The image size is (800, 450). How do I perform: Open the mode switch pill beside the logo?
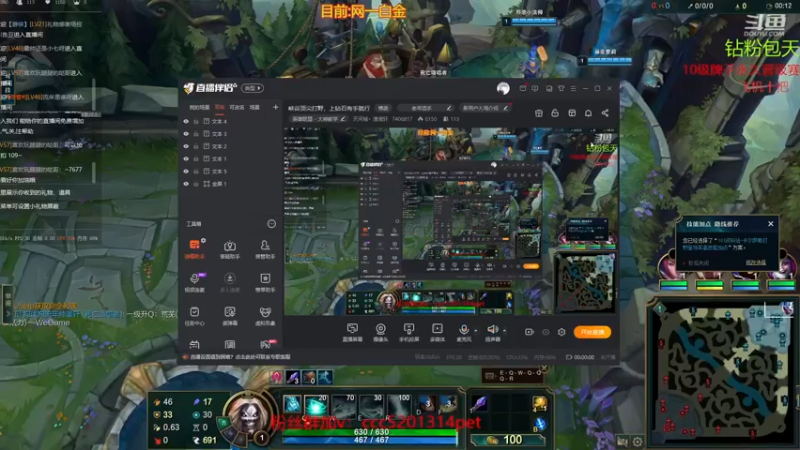coord(252,88)
